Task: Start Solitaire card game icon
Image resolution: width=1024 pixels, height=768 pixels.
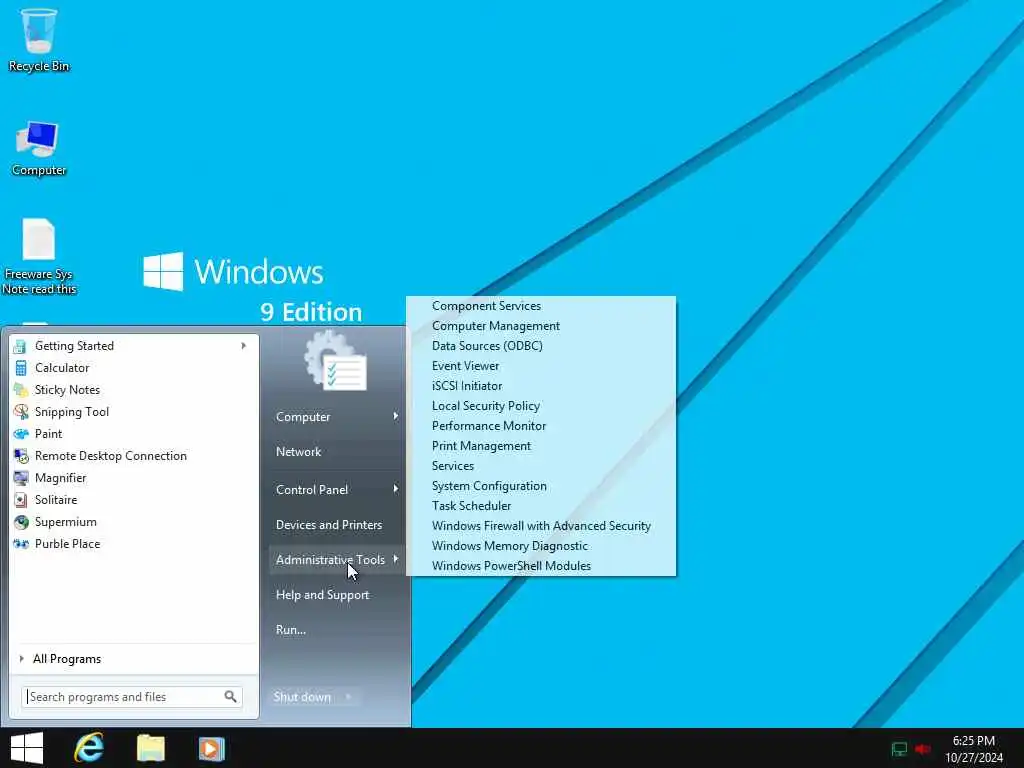Action: (x=21, y=500)
